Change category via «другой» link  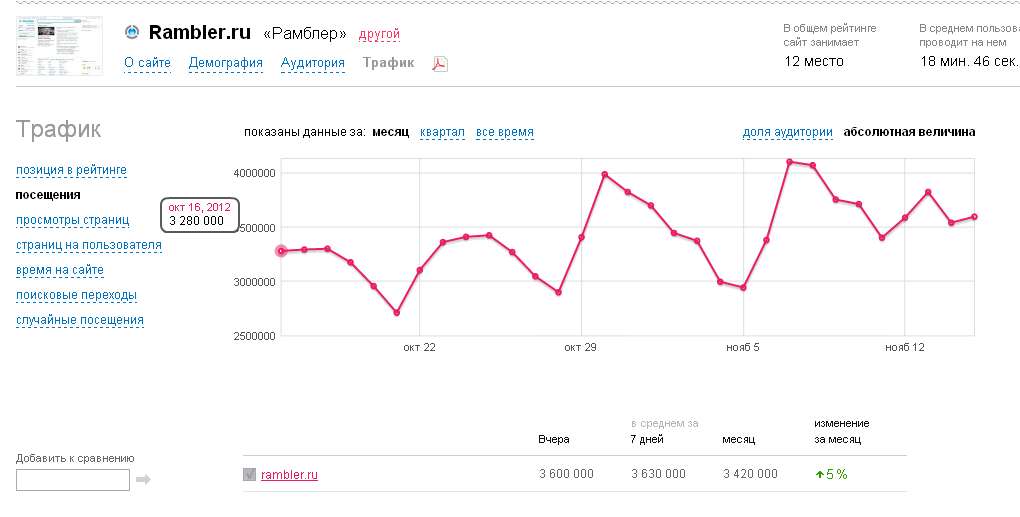pyautogui.click(x=379, y=34)
